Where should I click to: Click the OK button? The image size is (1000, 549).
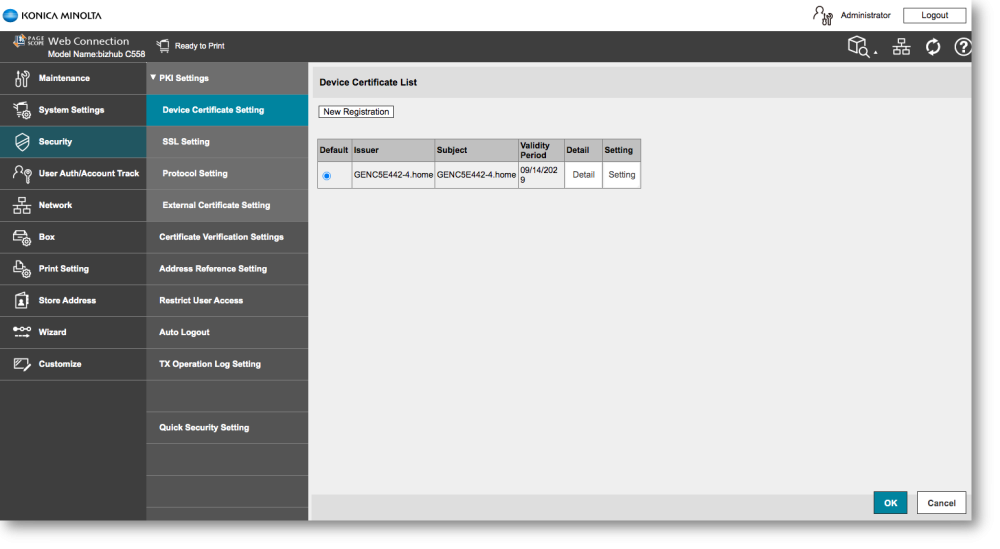click(x=890, y=502)
